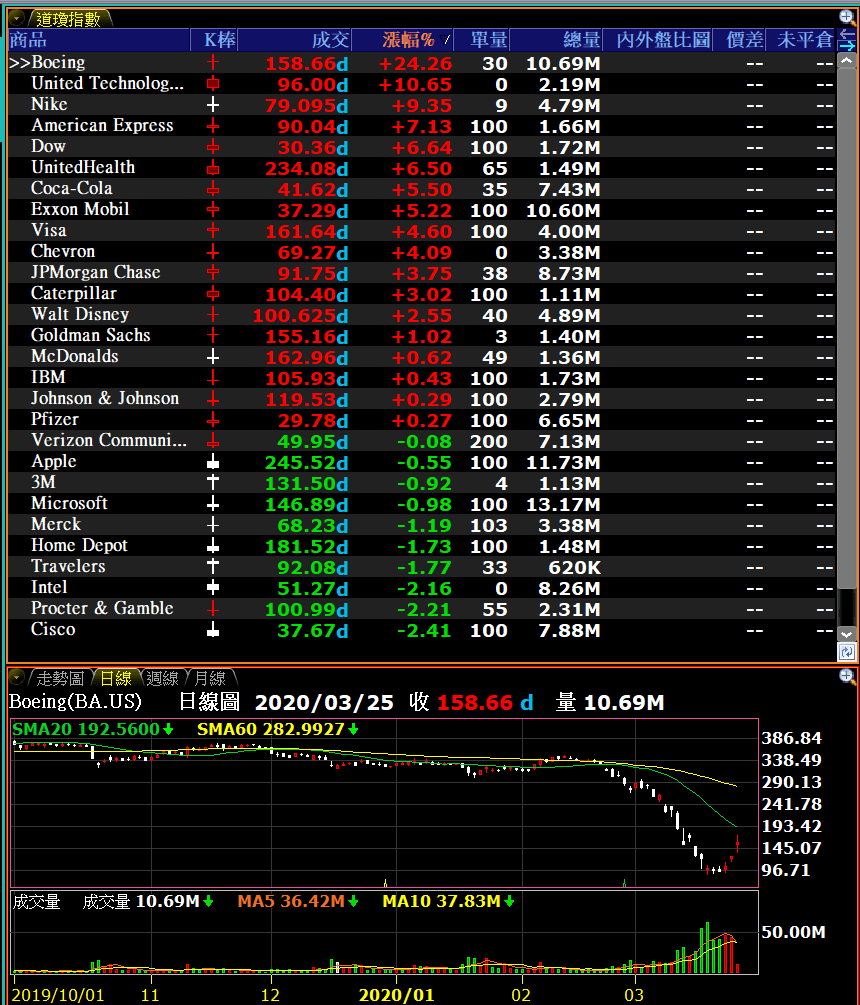
Task: Select the Chevron row
Action: click(422, 252)
